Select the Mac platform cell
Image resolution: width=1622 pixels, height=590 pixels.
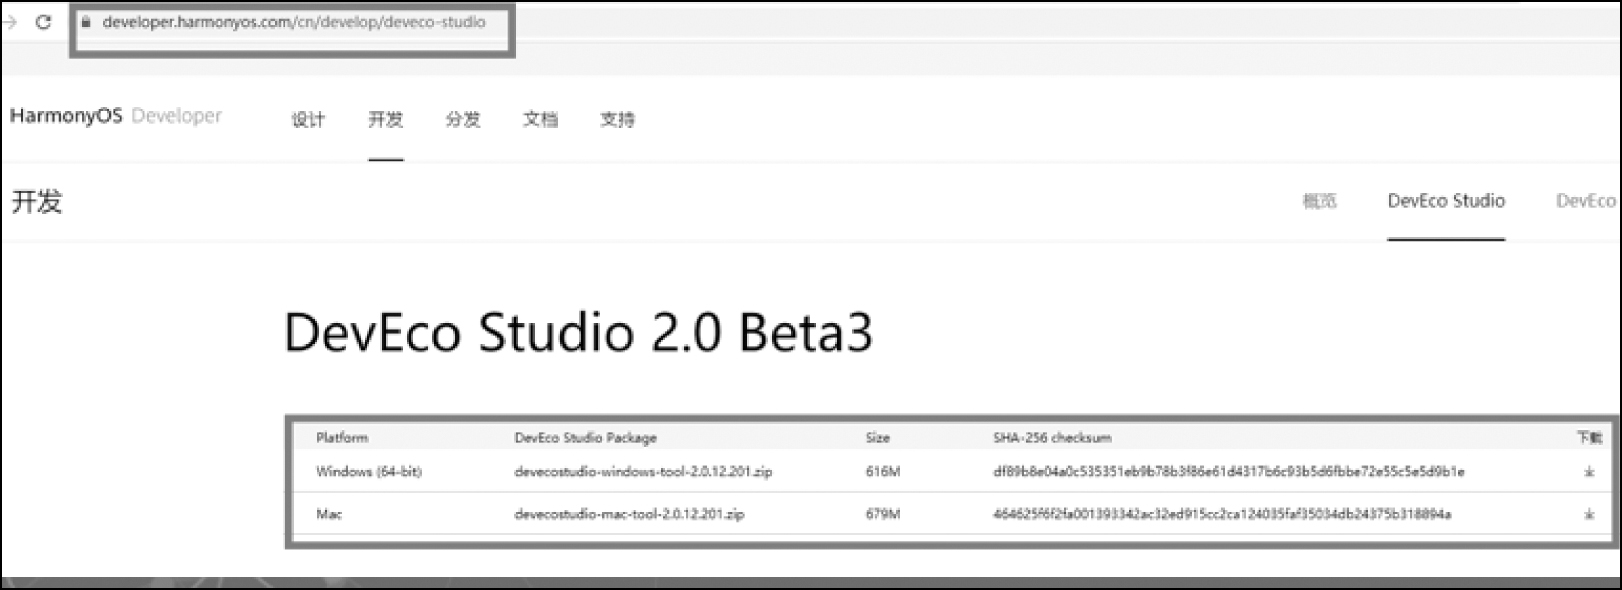tap(329, 515)
